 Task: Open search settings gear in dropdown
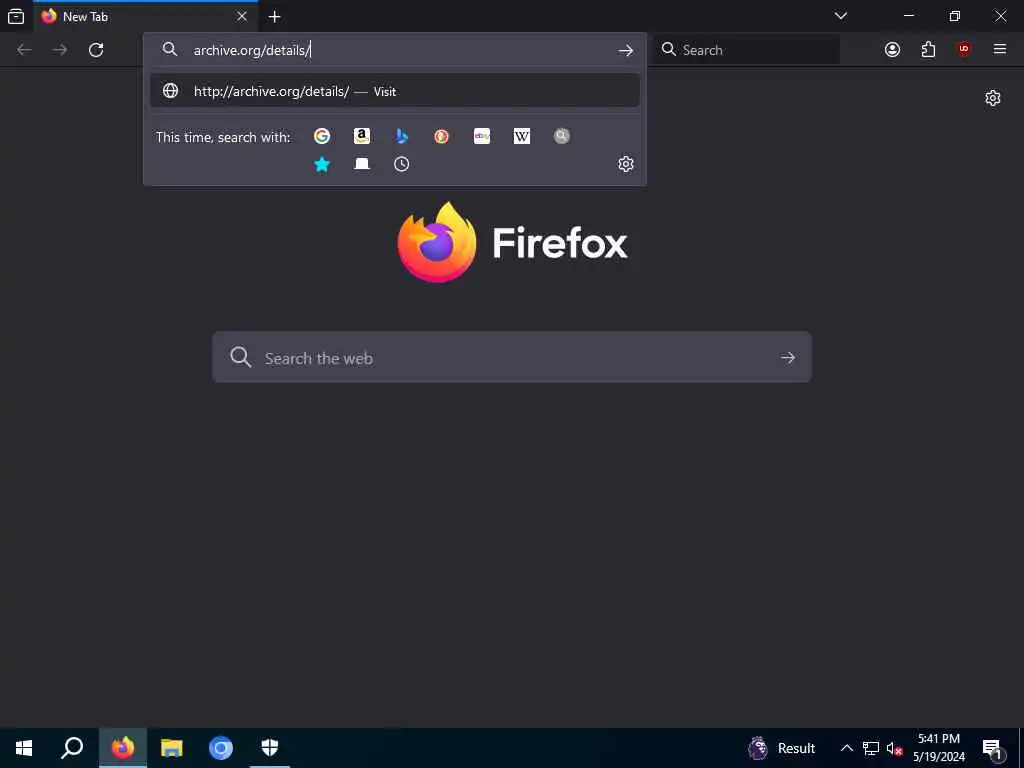click(x=626, y=164)
